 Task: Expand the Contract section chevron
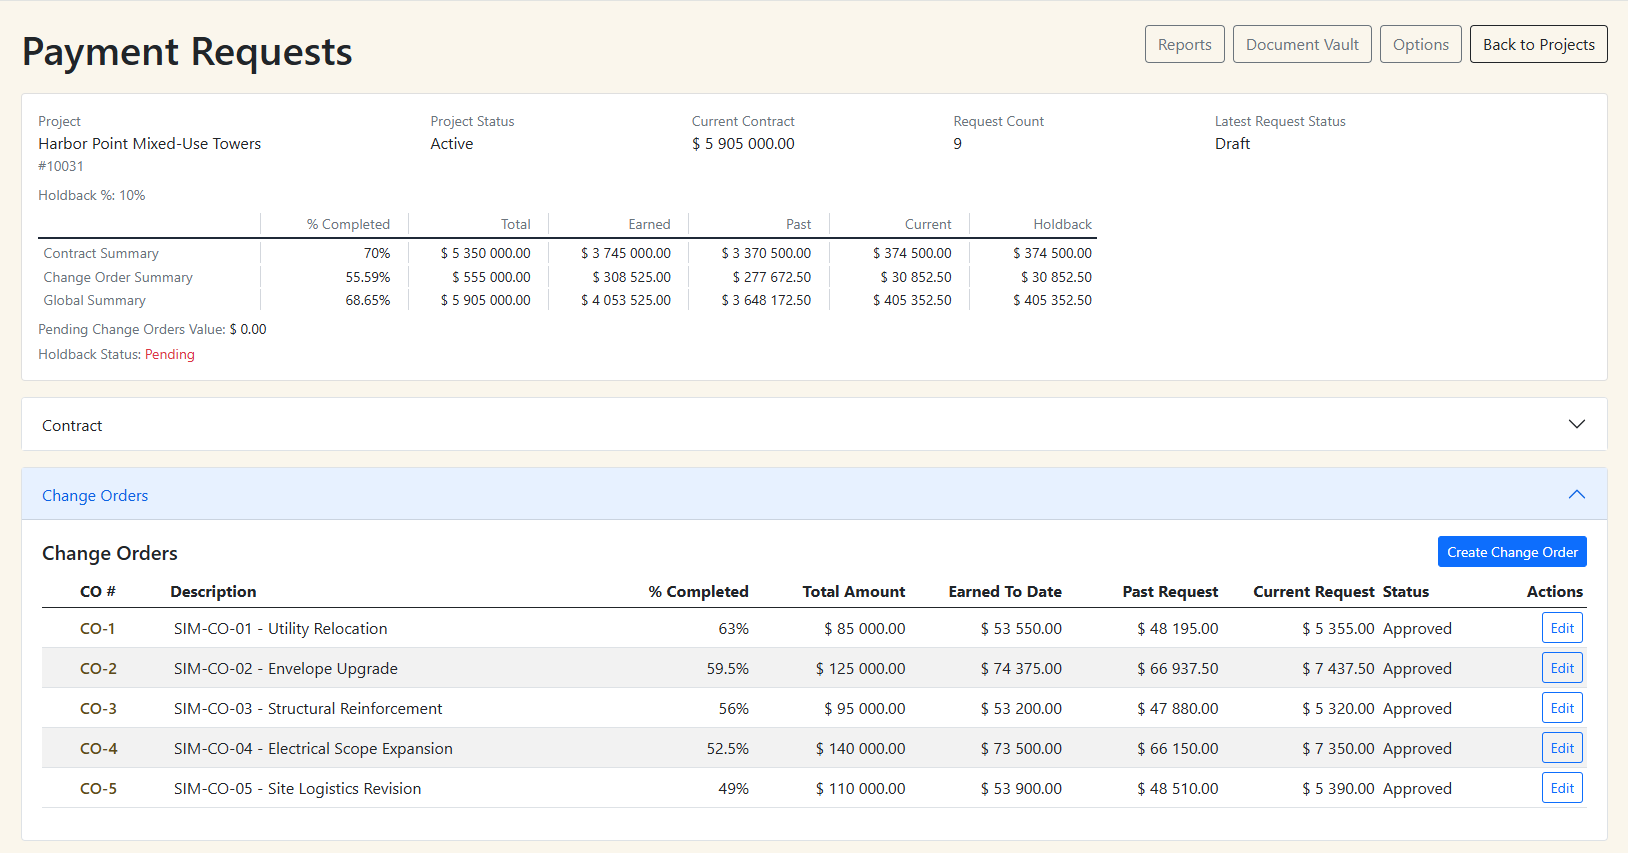pyautogui.click(x=1576, y=424)
